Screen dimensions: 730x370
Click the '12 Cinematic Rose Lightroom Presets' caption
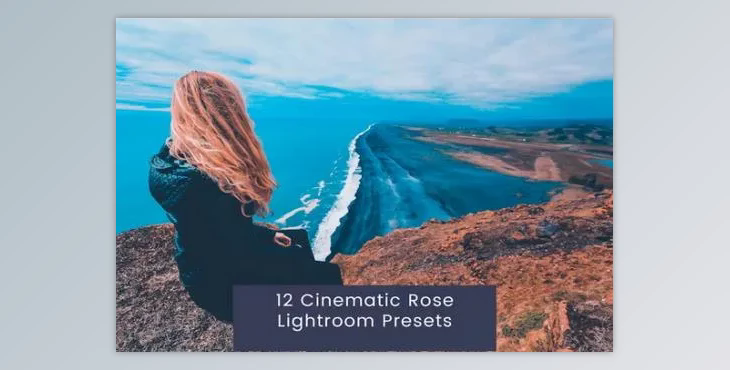click(x=364, y=310)
